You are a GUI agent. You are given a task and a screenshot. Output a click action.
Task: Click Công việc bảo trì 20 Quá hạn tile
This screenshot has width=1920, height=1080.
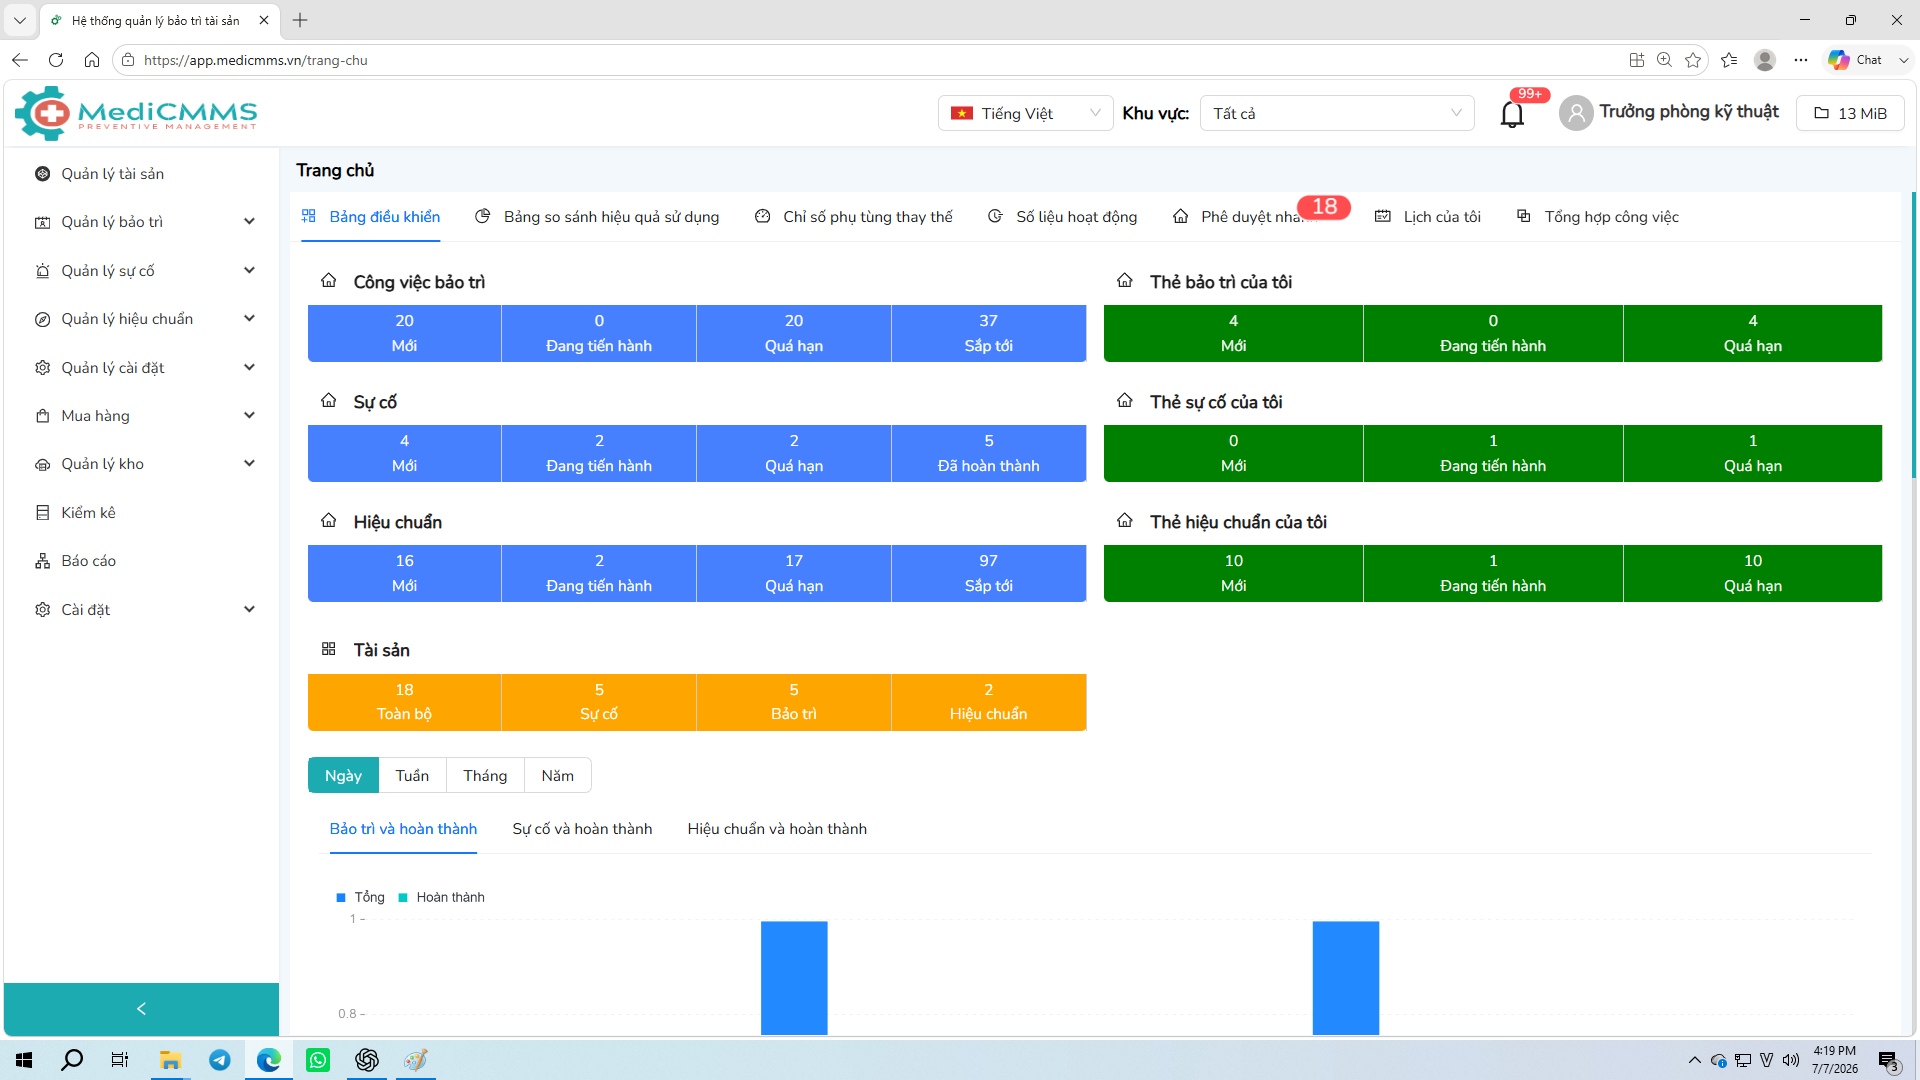pyautogui.click(x=794, y=333)
